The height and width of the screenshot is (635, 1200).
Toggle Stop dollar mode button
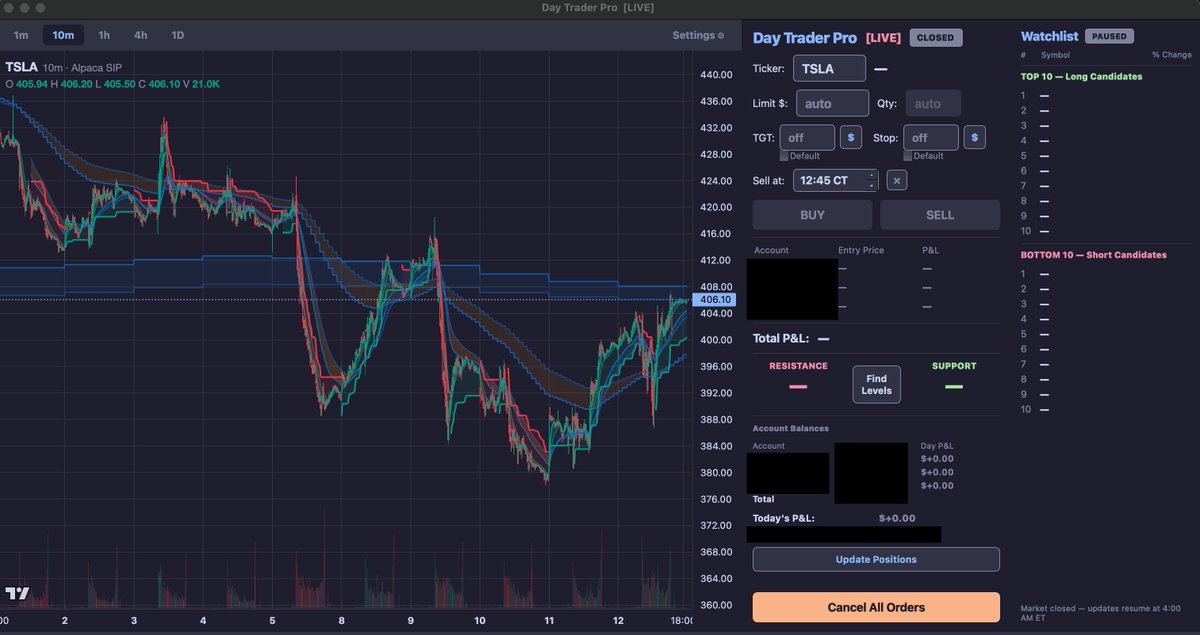click(975, 138)
